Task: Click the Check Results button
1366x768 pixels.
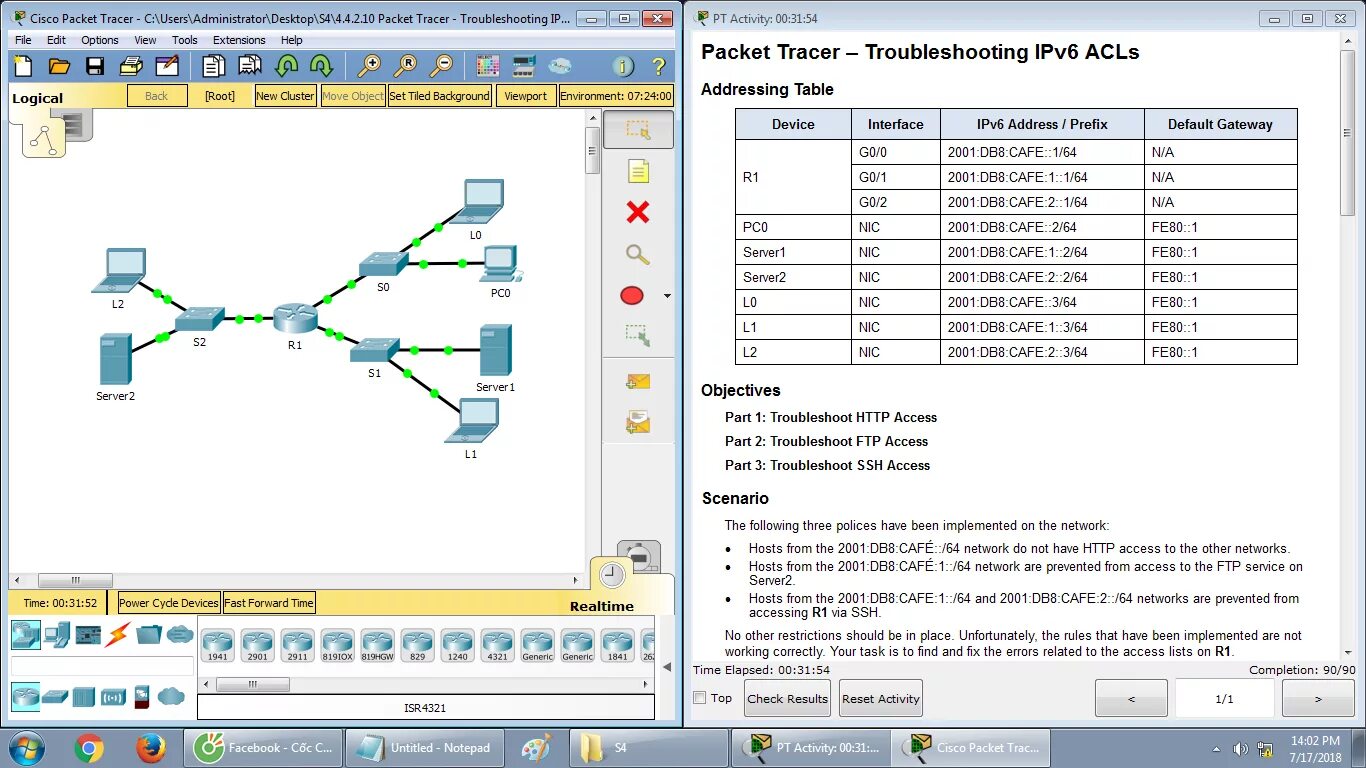Action: pyautogui.click(x=787, y=698)
